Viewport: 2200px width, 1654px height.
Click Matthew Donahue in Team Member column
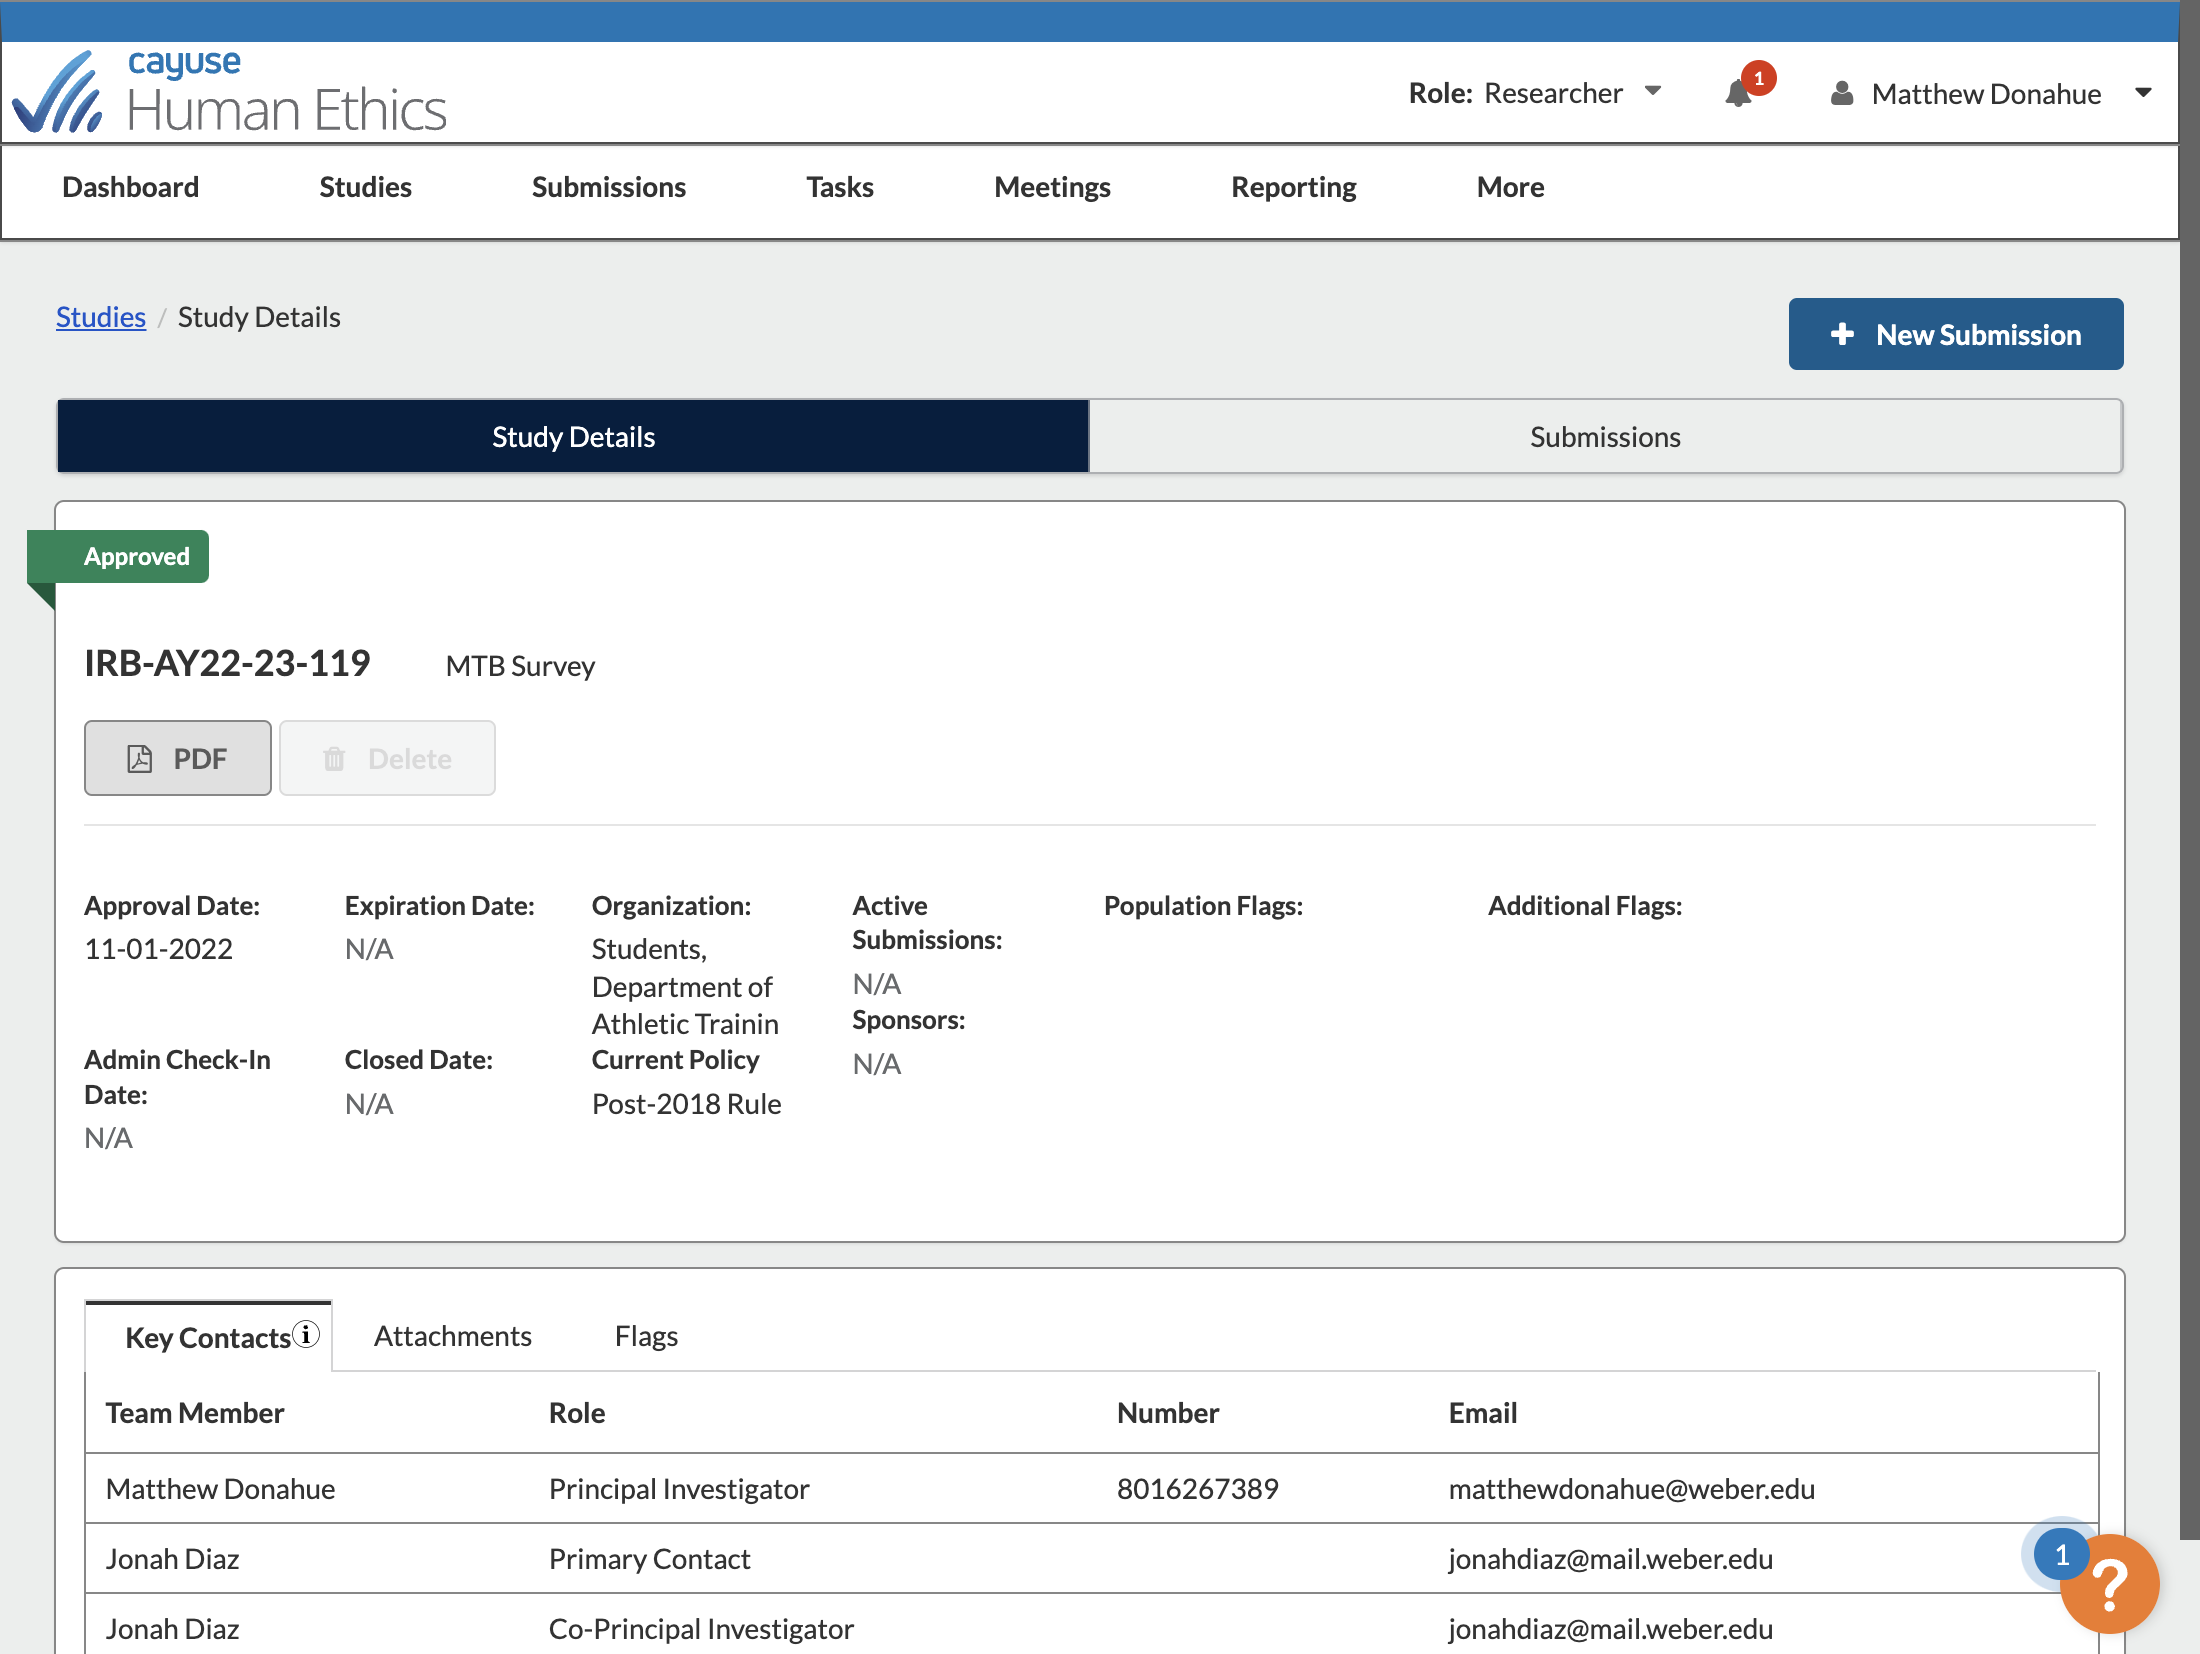coord(220,1488)
